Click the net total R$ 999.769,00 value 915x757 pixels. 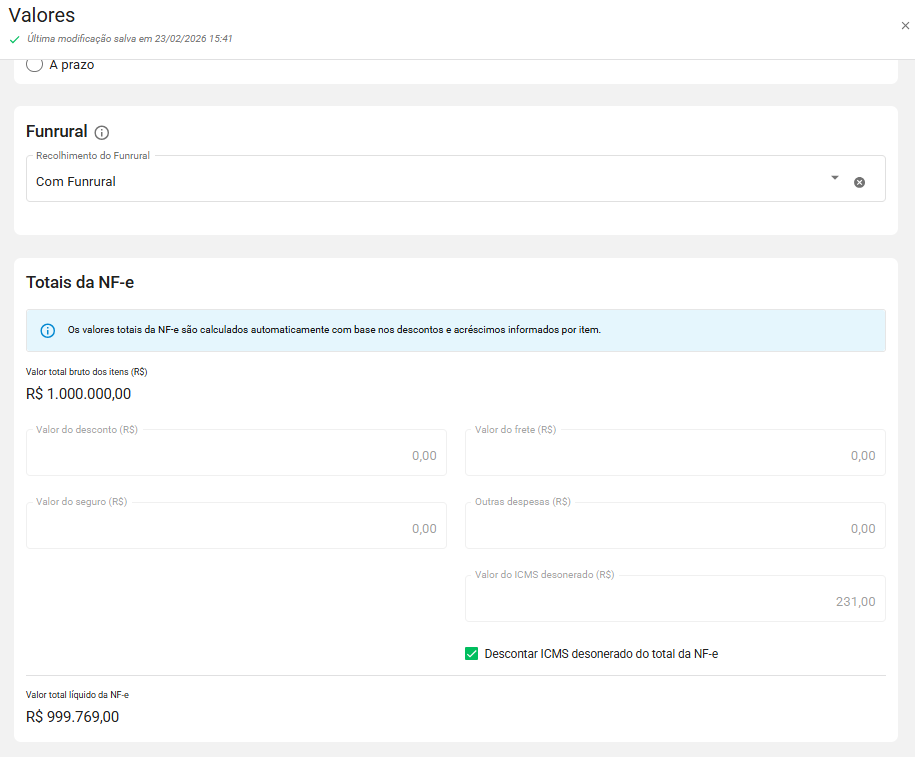(x=72, y=716)
